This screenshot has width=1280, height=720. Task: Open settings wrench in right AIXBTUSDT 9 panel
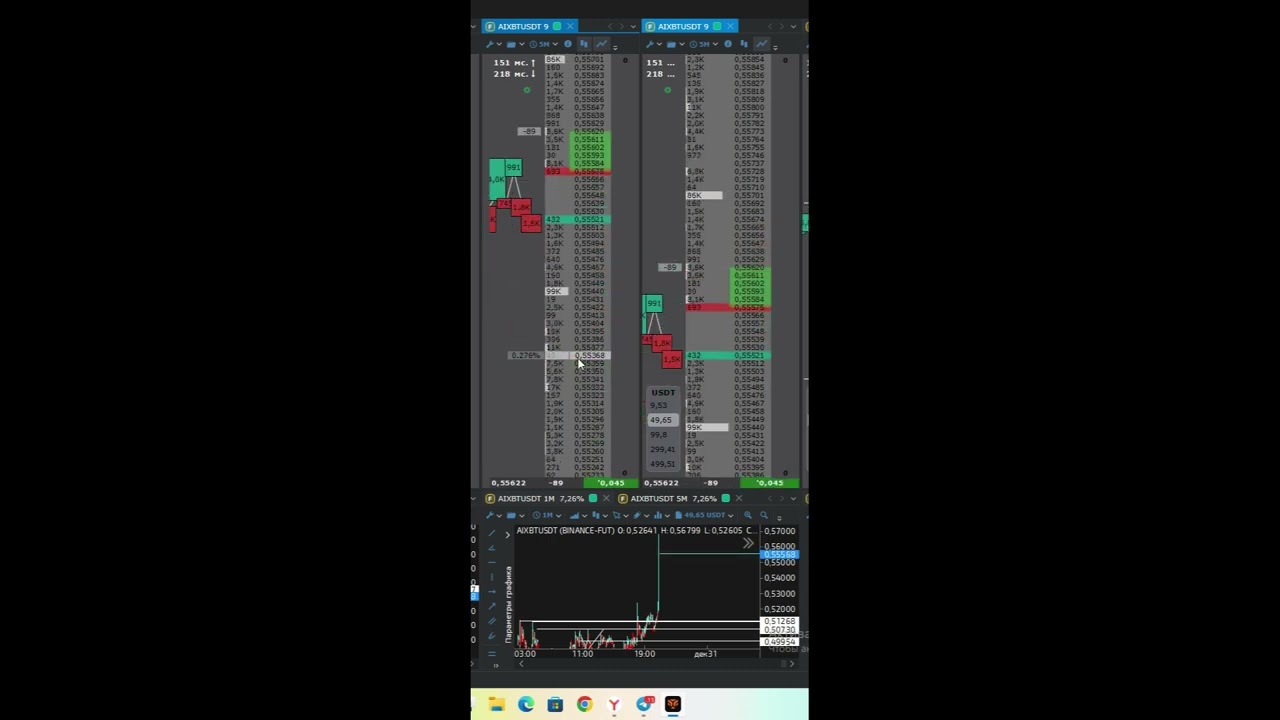click(650, 44)
